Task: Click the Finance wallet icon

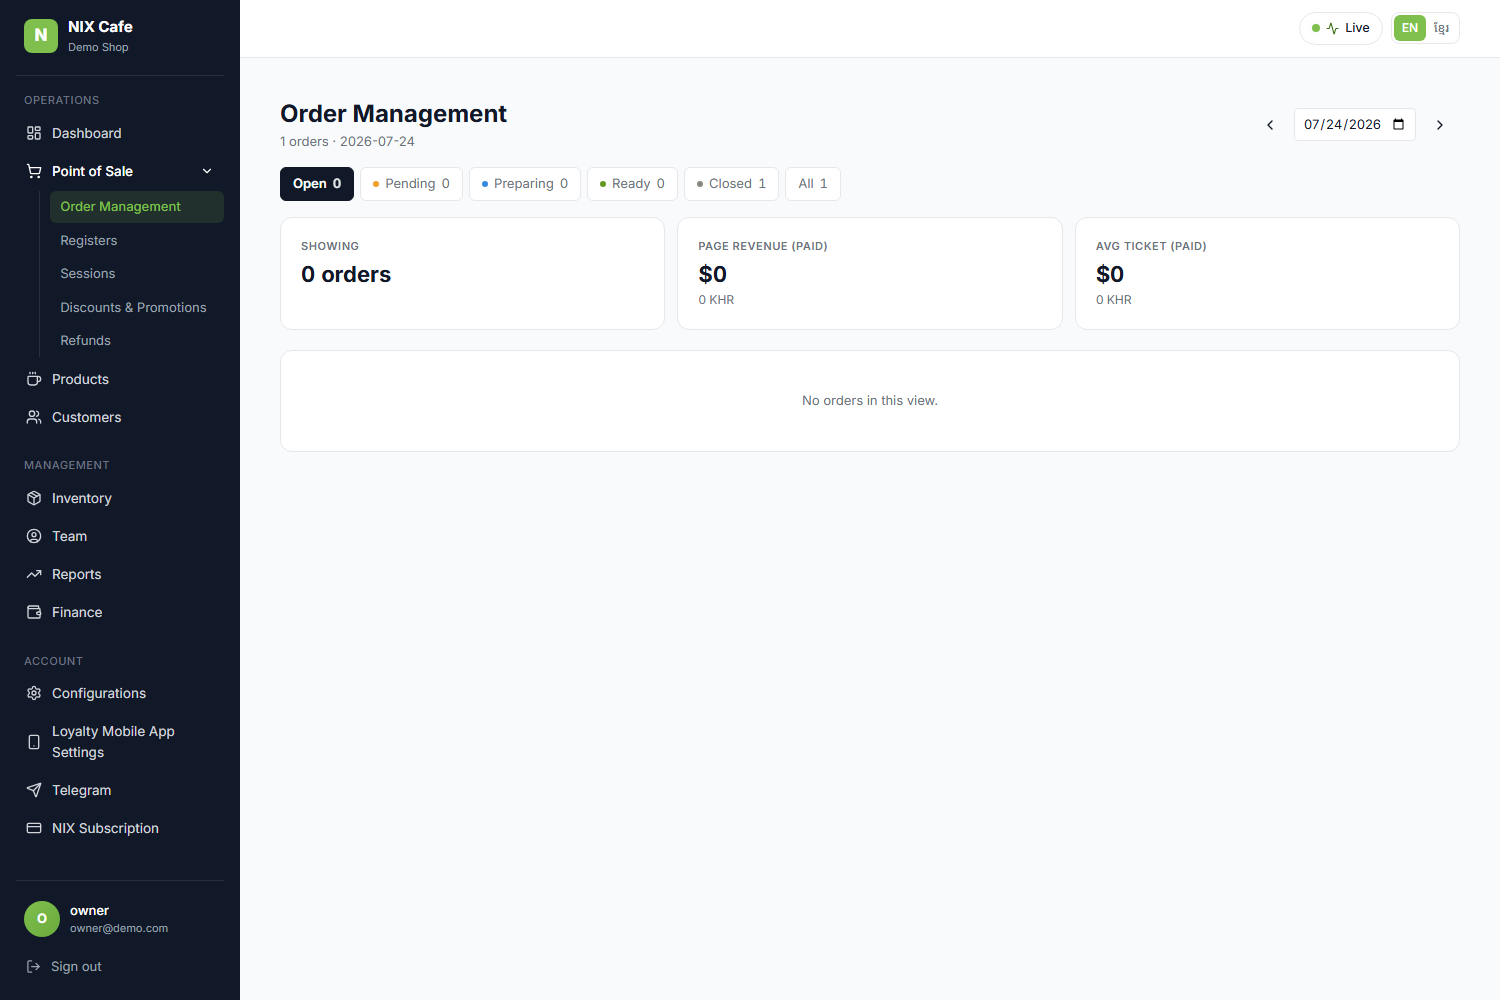Action: tap(34, 612)
